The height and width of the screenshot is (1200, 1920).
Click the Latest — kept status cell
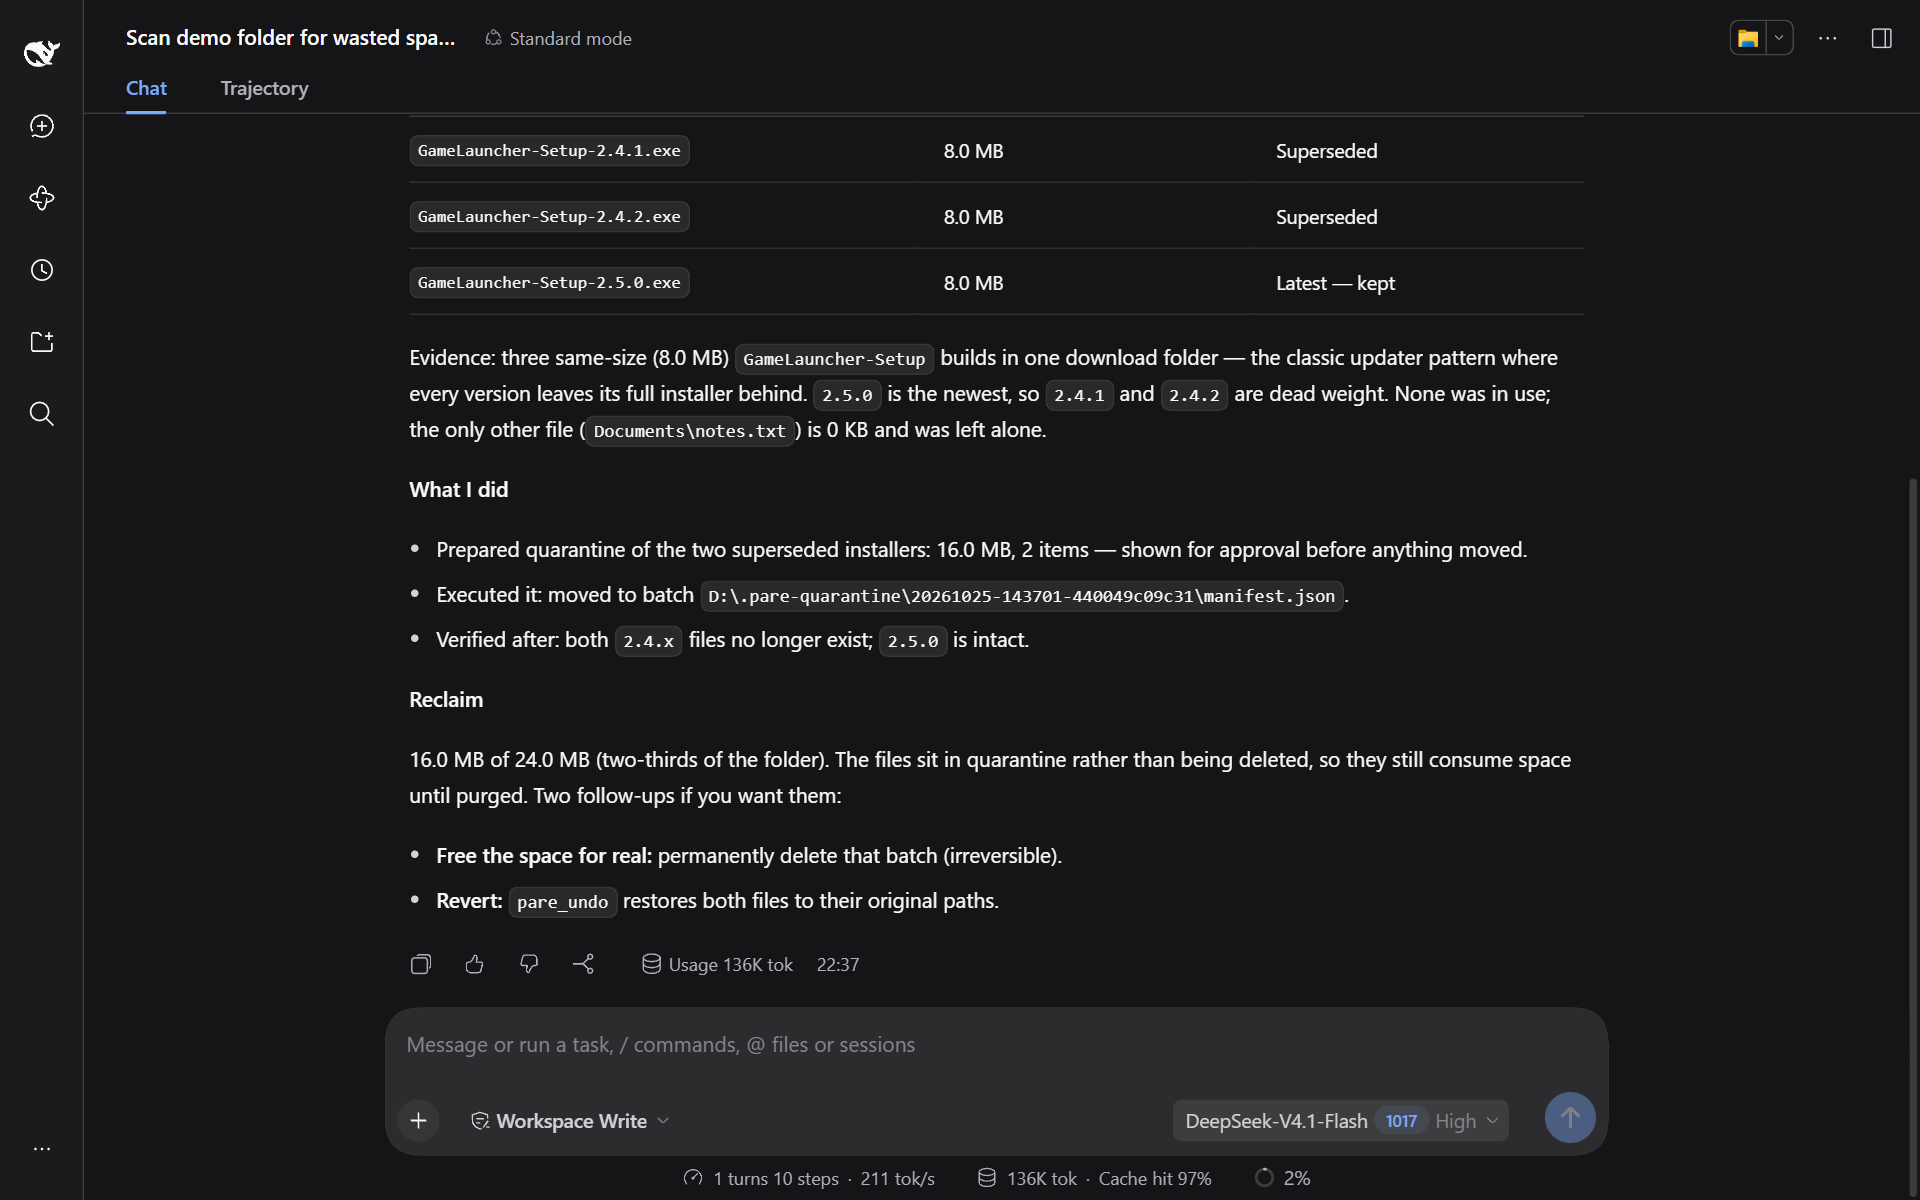1335,283
